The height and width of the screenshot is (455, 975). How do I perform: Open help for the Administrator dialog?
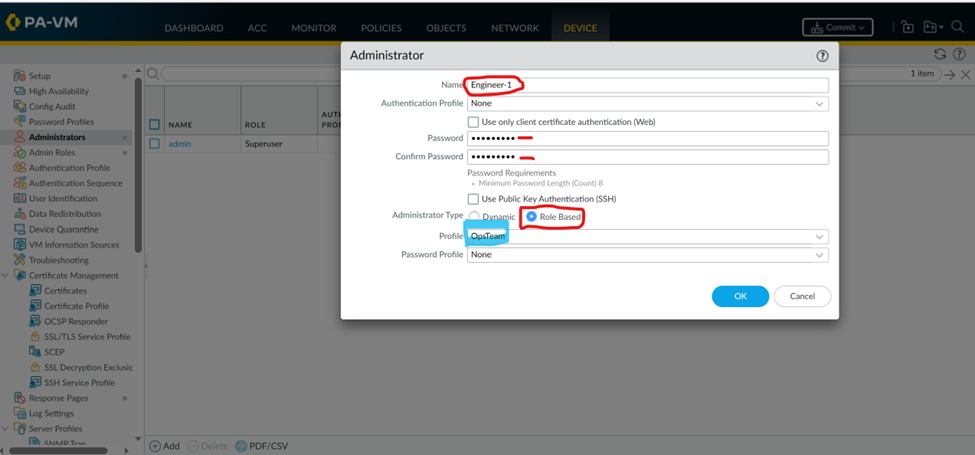tap(822, 56)
